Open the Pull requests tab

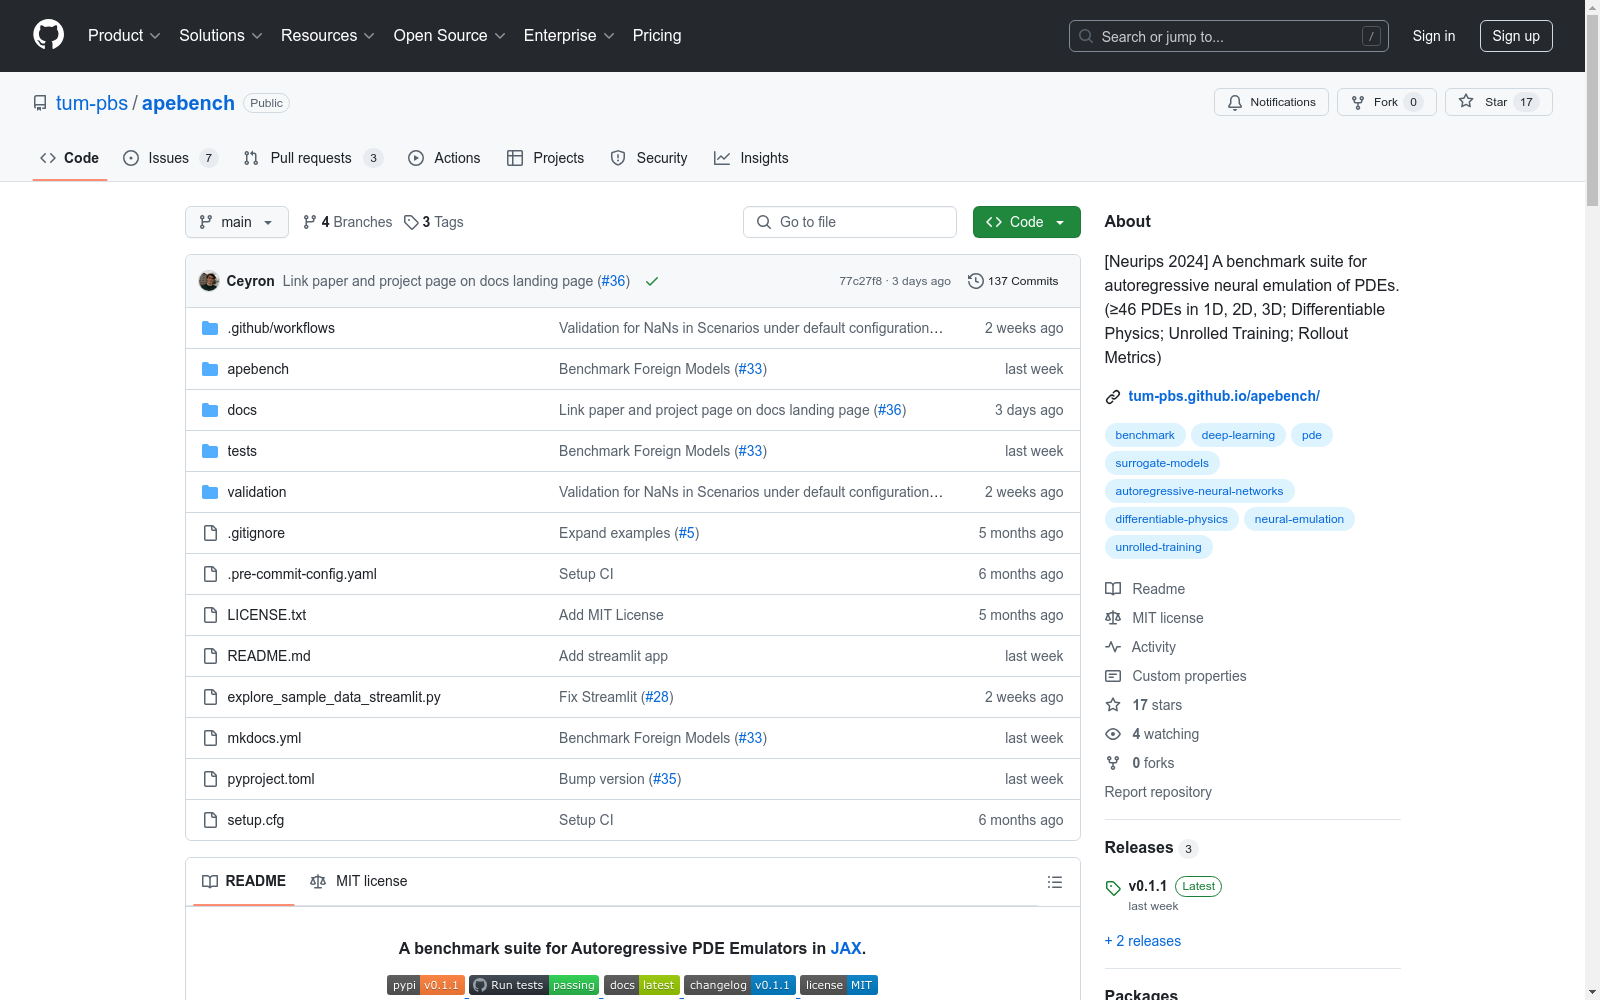coord(313,158)
